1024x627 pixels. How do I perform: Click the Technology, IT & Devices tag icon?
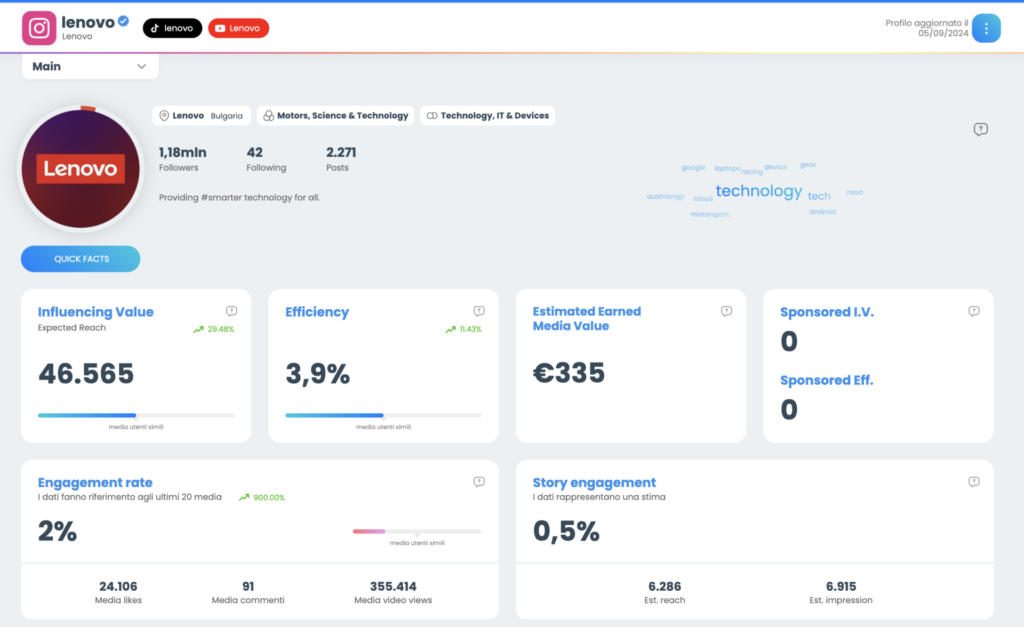point(432,116)
